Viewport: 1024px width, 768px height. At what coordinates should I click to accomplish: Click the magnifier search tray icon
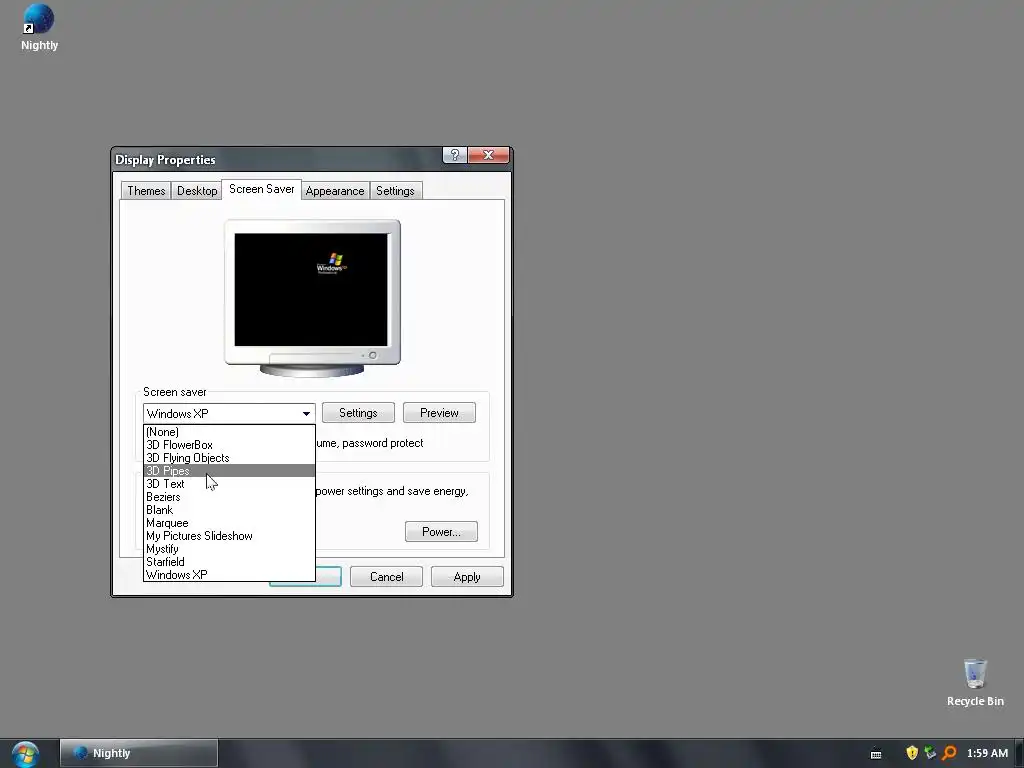pos(949,753)
